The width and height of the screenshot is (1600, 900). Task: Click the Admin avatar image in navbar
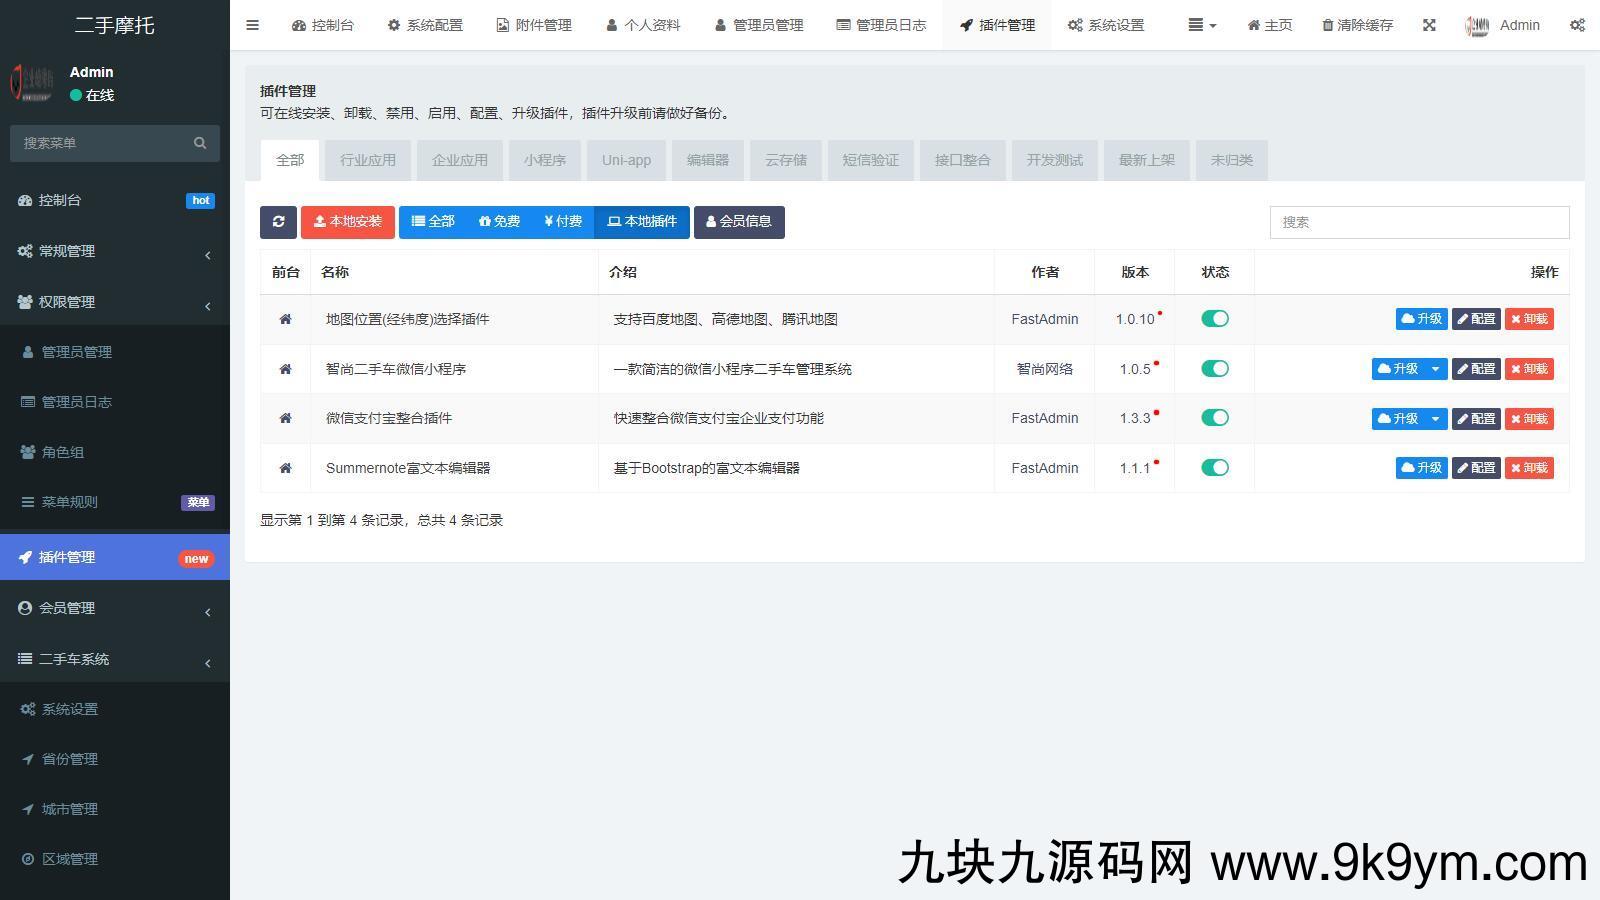pyautogui.click(x=1477, y=25)
